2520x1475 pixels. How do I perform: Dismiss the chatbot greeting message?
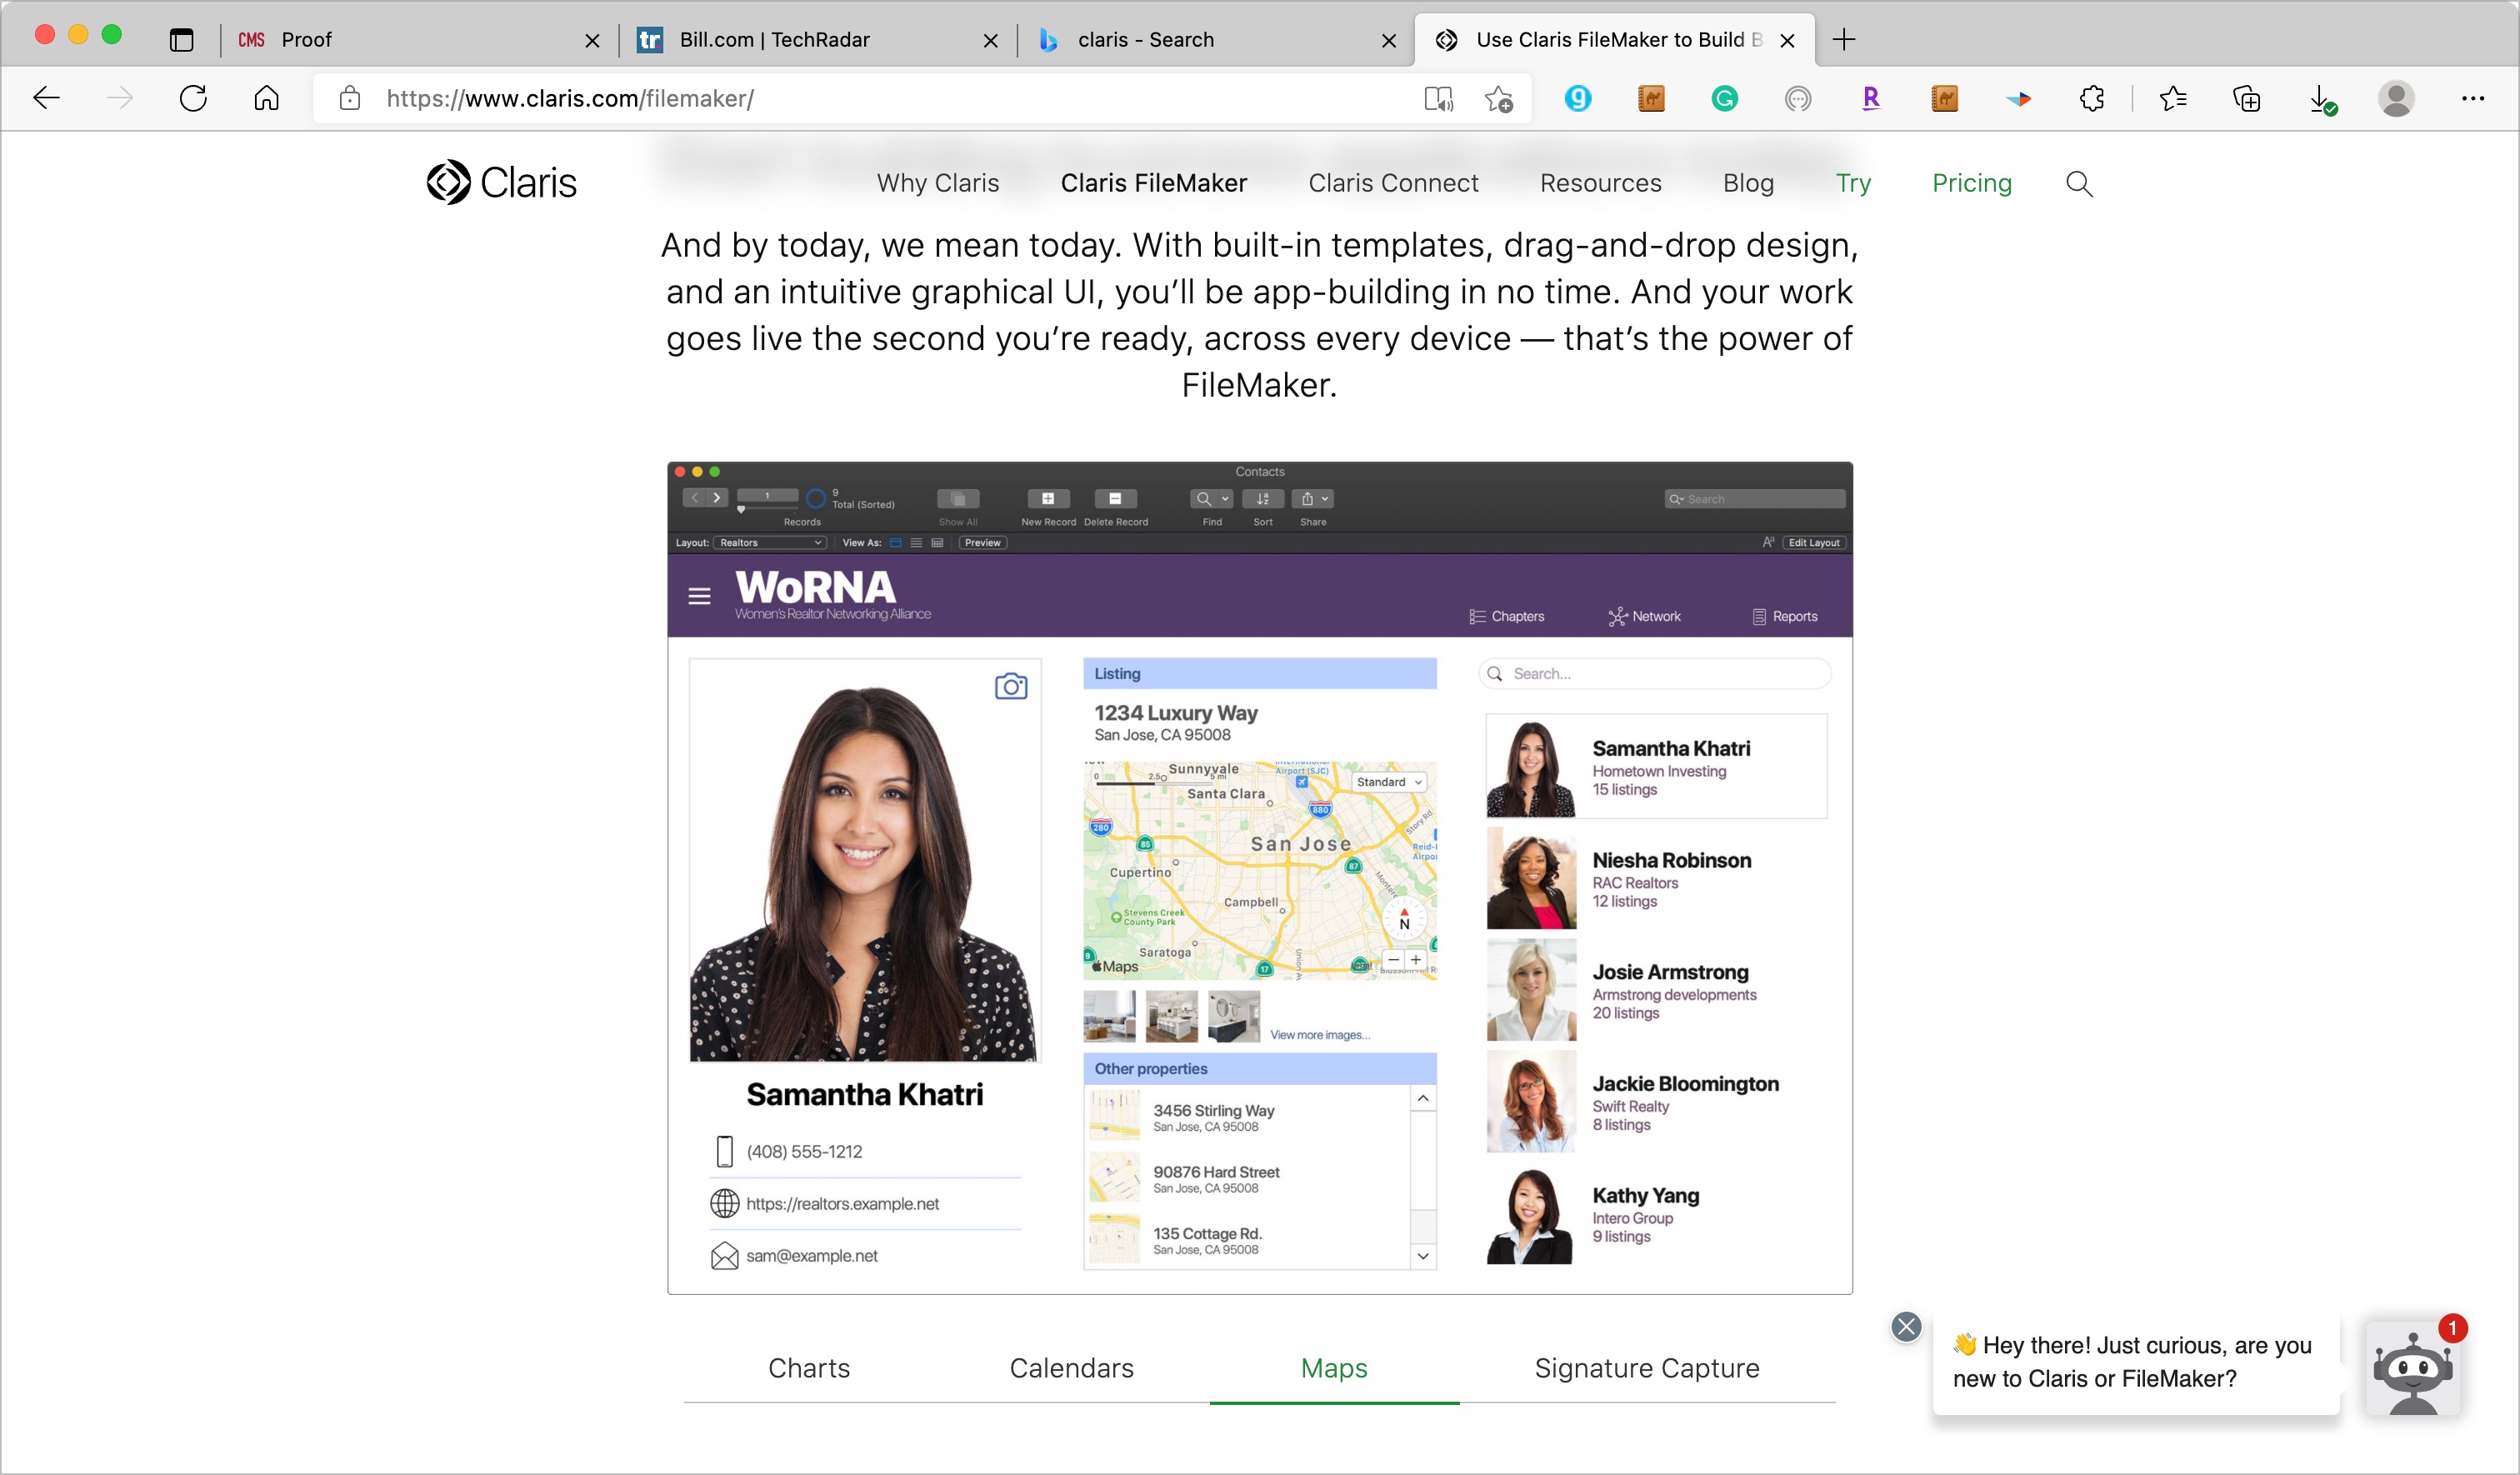pos(1906,1326)
